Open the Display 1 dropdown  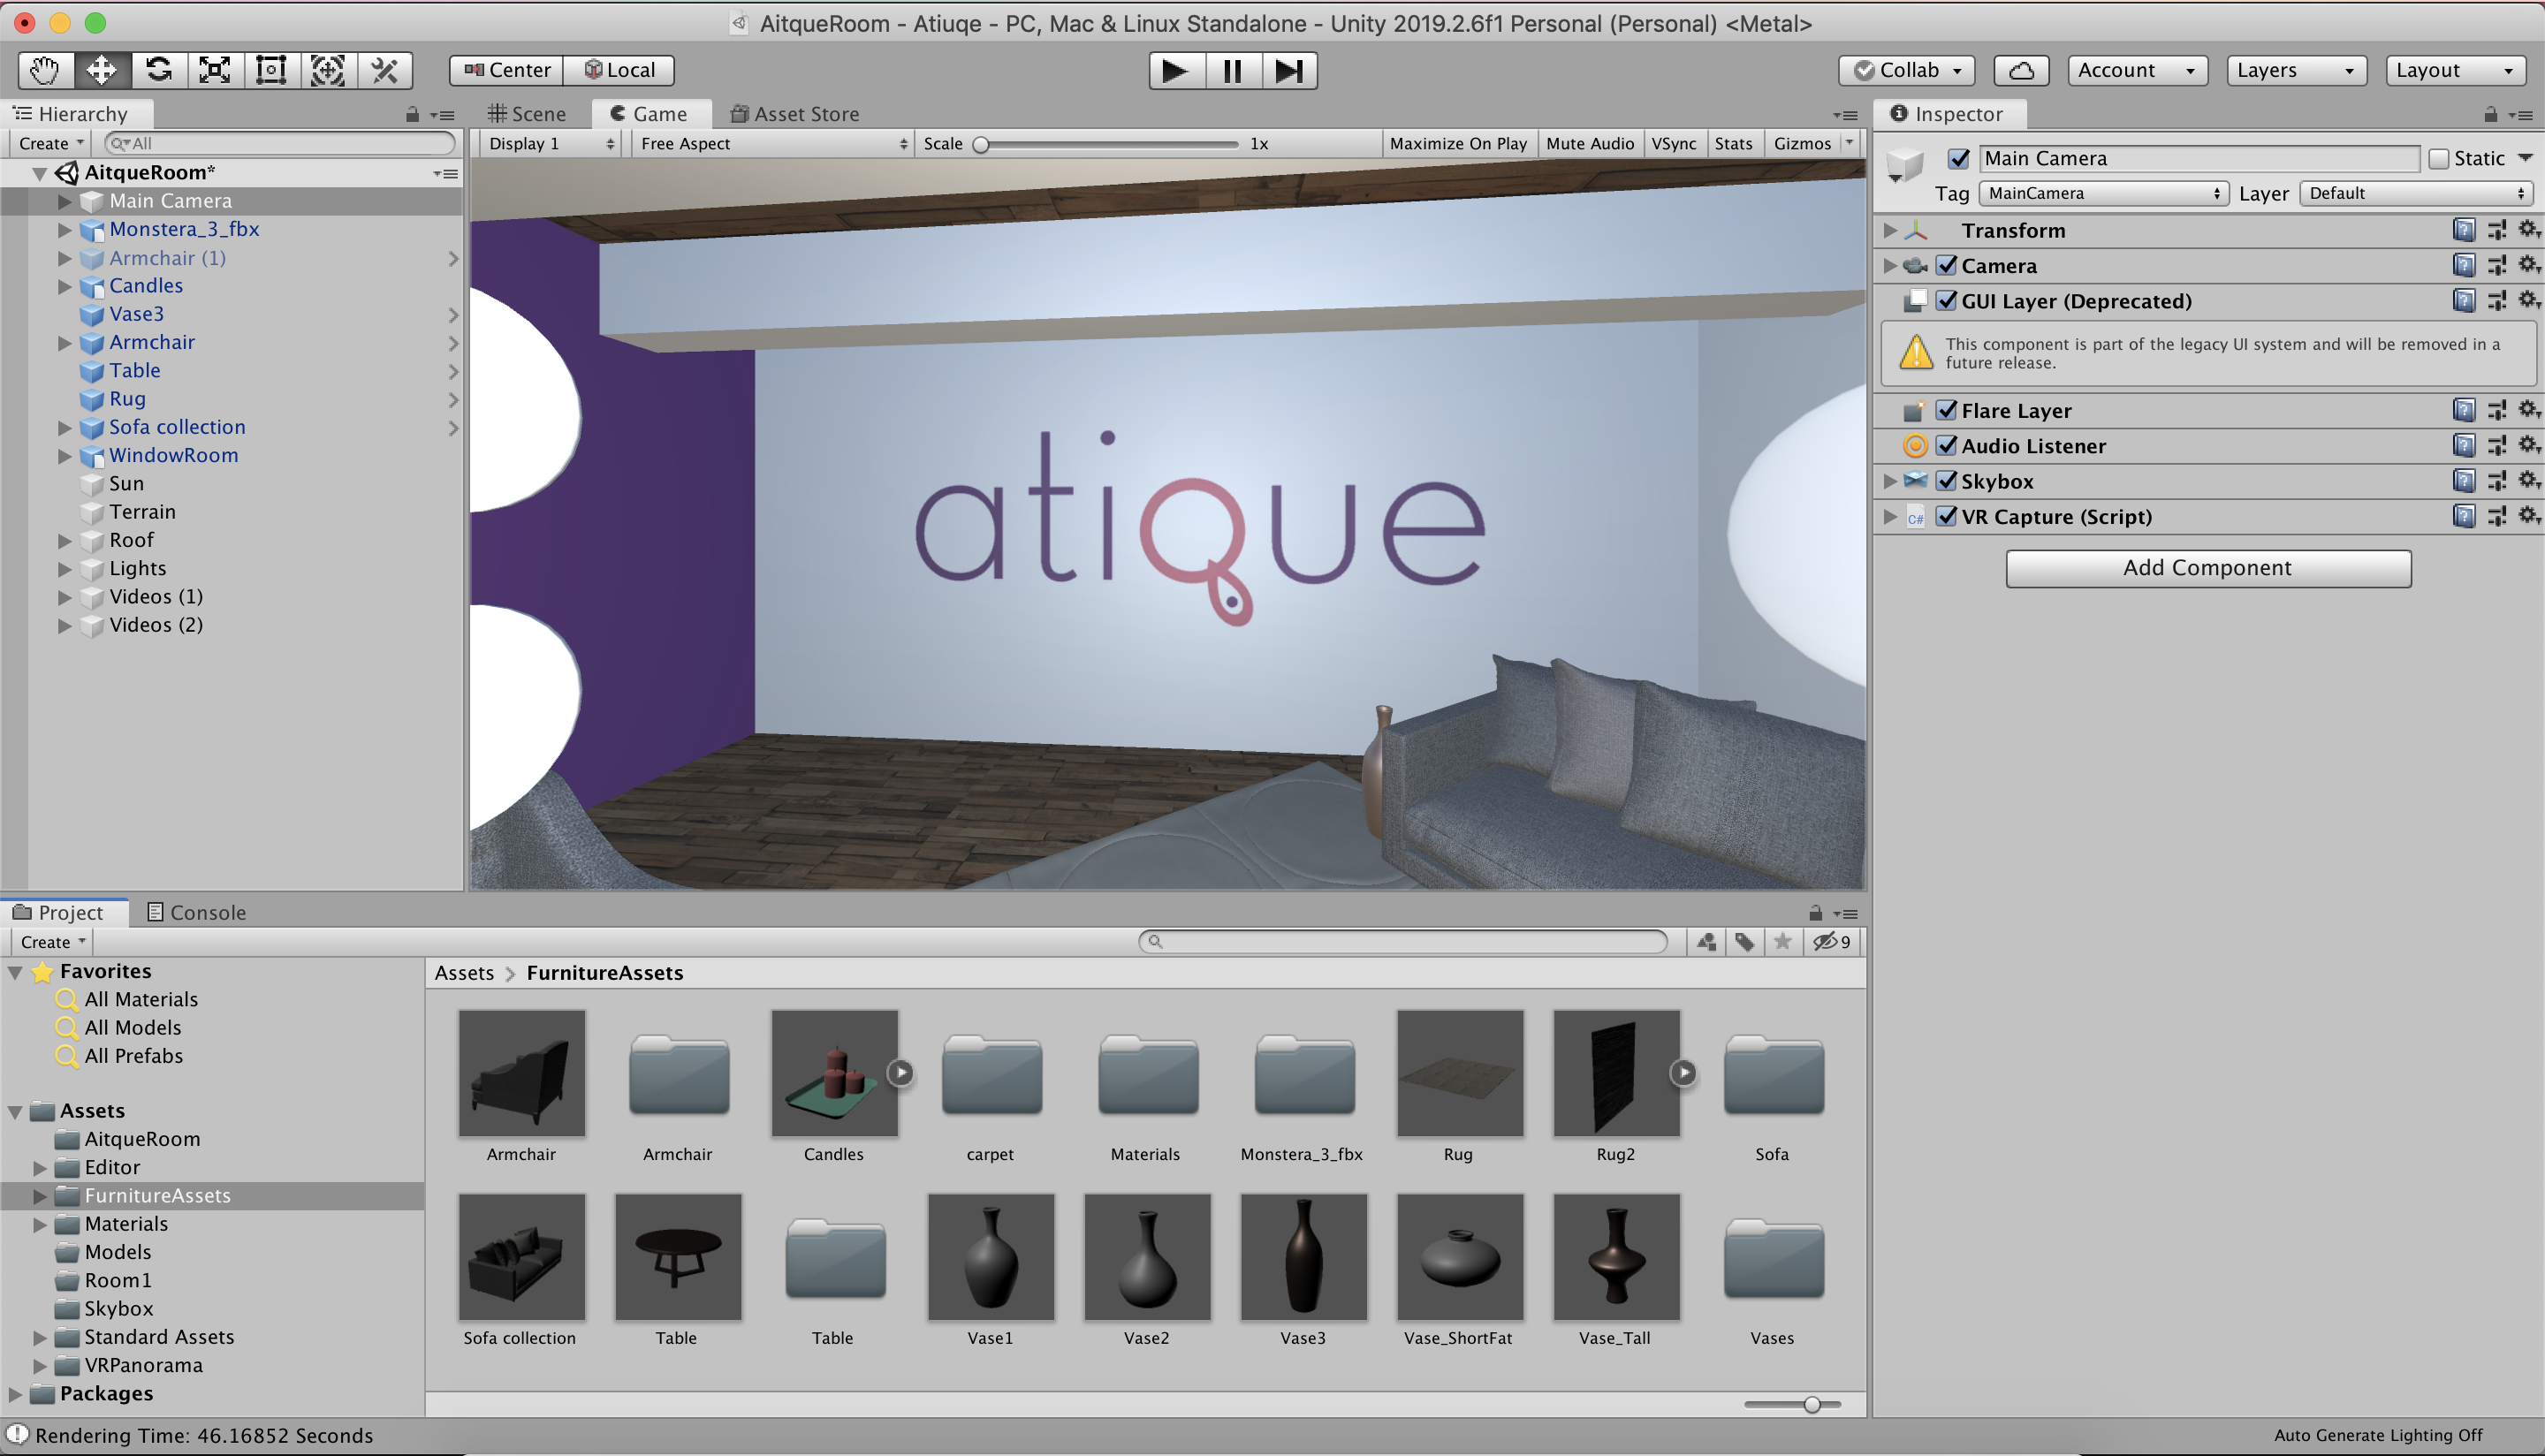(551, 143)
